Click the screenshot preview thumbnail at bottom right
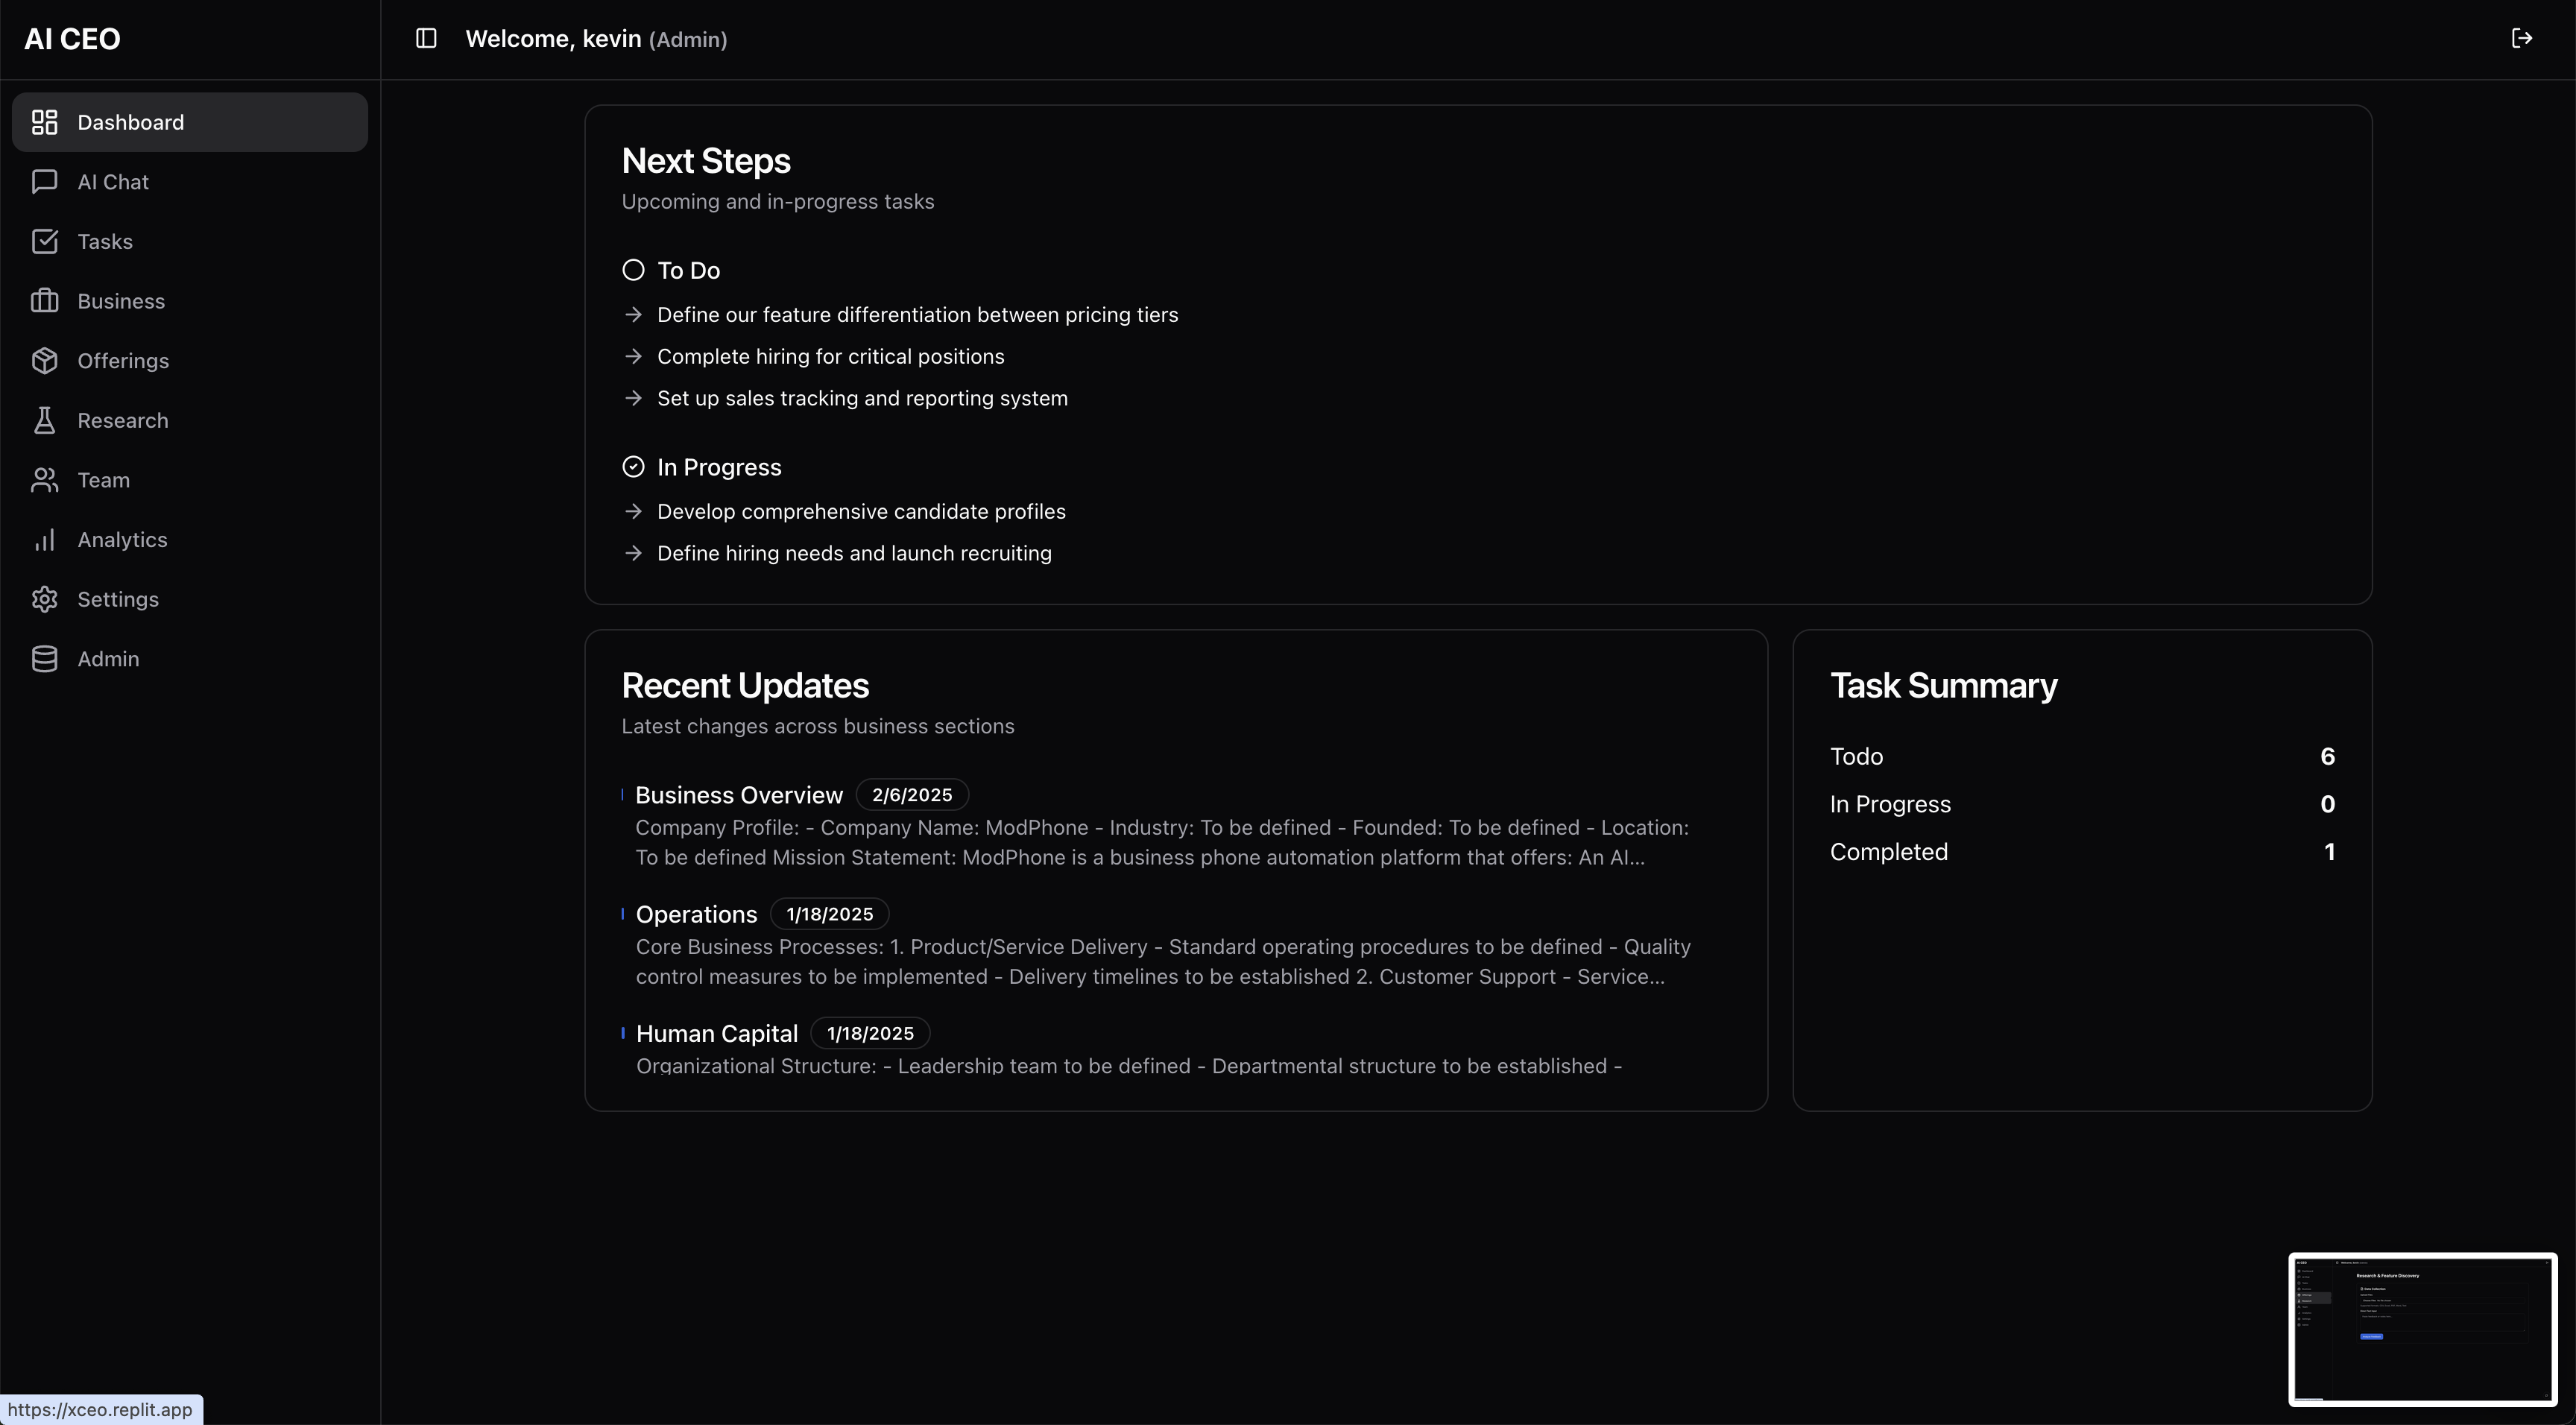2576x1425 pixels. 2422,1329
